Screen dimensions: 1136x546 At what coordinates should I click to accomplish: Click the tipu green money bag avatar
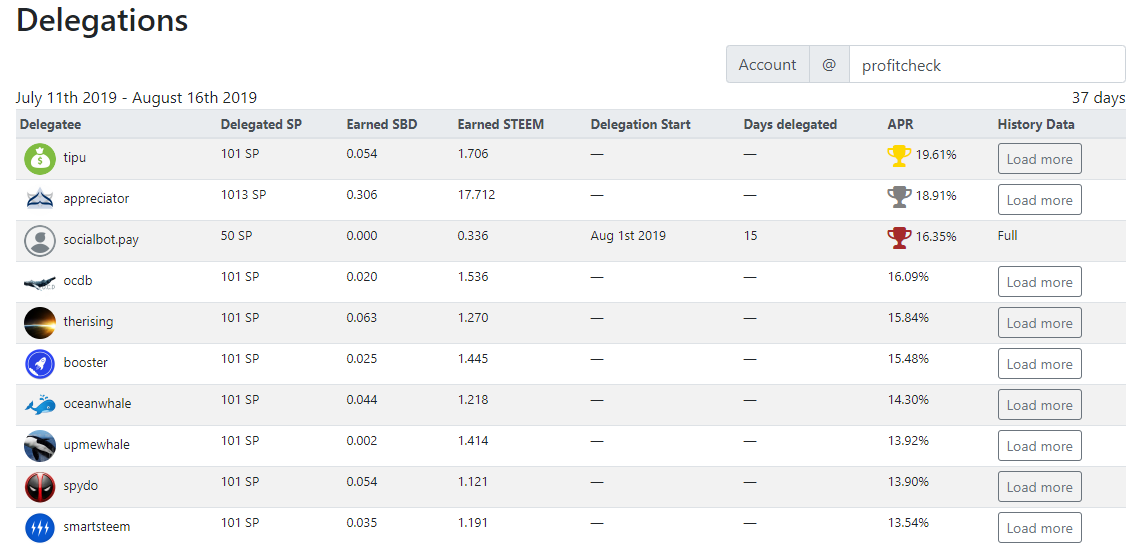[x=40, y=159]
